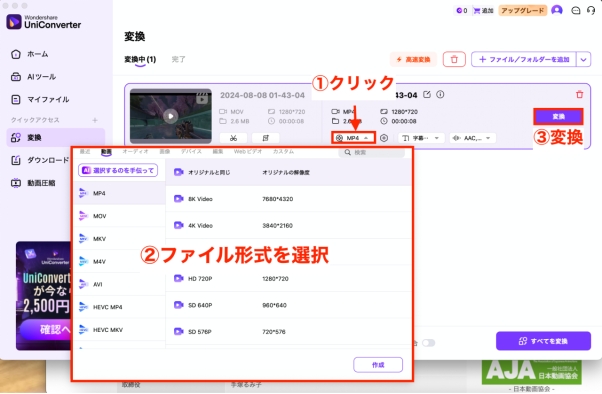Viewport: 602px width, 394px height.
Task: Select the 画像 format tab
Action: click(165, 152)
